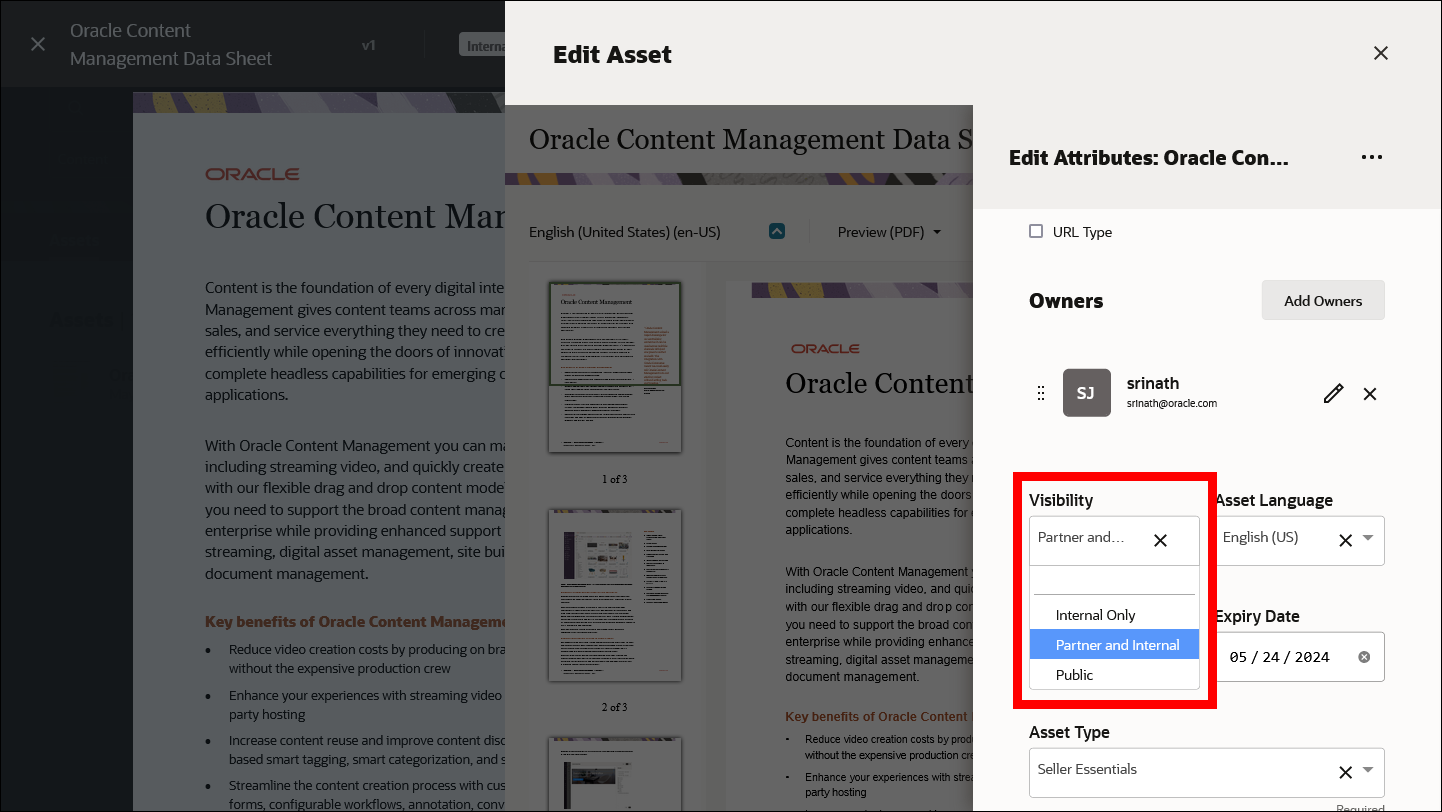
Task: Clear the Expiry Date using the circle-x icon
Action: 1363,656
